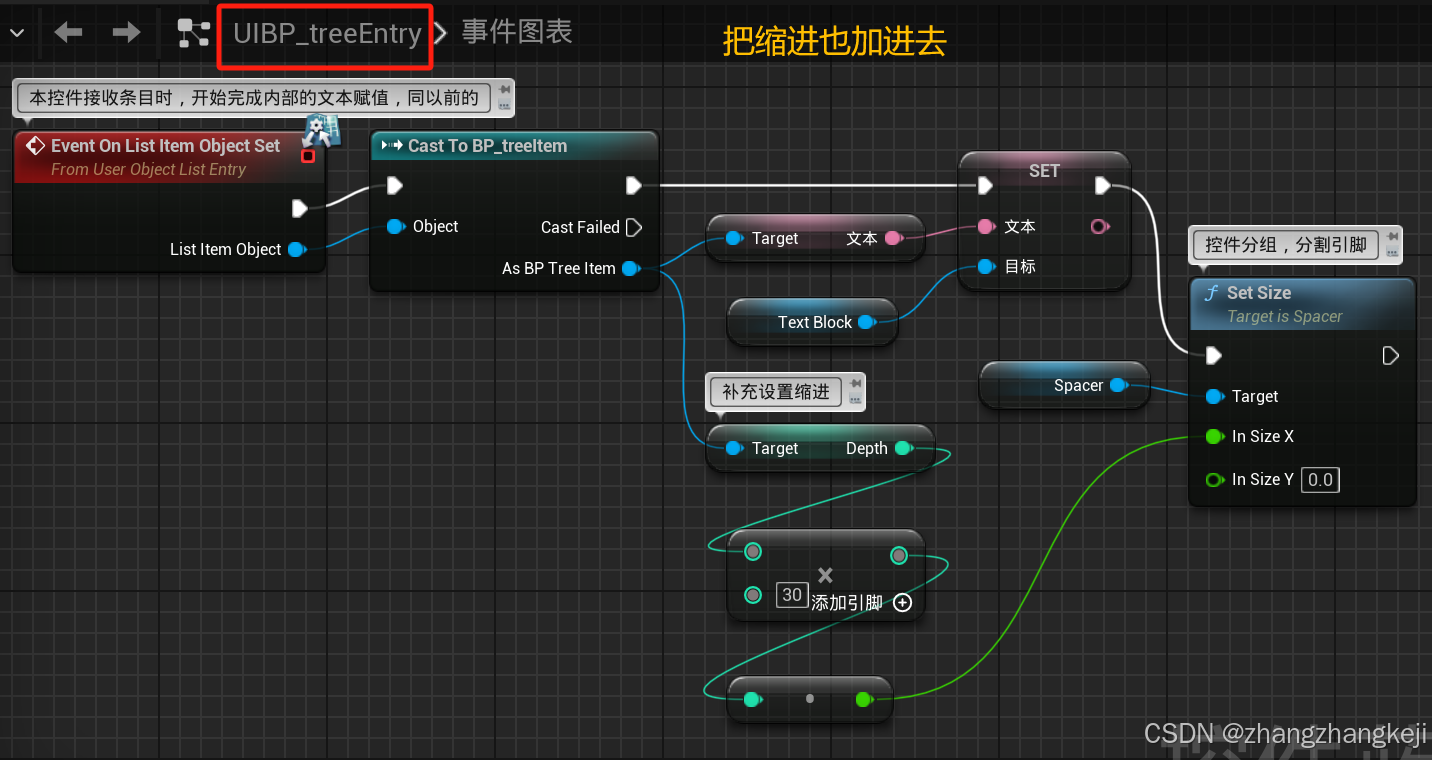
Task: Click the As BP Tree Item output pin
Action: click(630, 268)
